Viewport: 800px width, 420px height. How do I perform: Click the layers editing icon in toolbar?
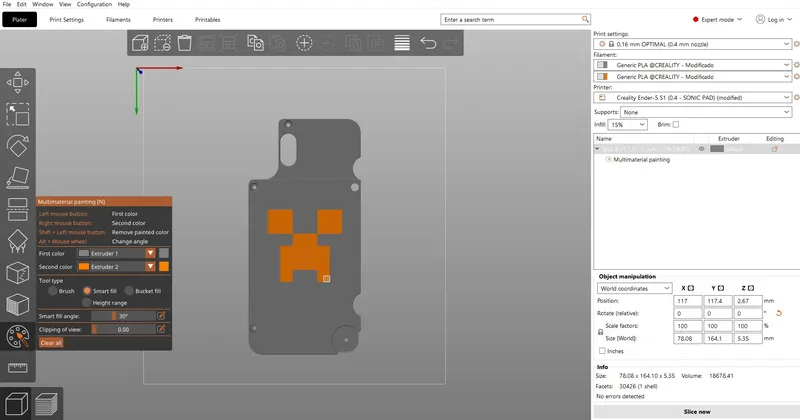tap(402, 42)
